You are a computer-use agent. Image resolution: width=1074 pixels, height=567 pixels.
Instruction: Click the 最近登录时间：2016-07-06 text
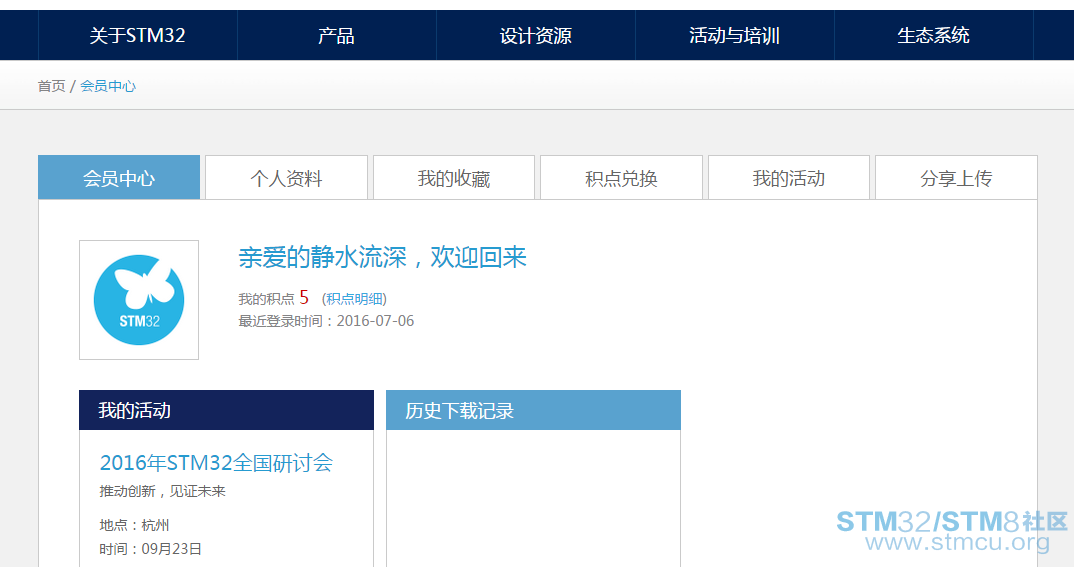point(326,320)
